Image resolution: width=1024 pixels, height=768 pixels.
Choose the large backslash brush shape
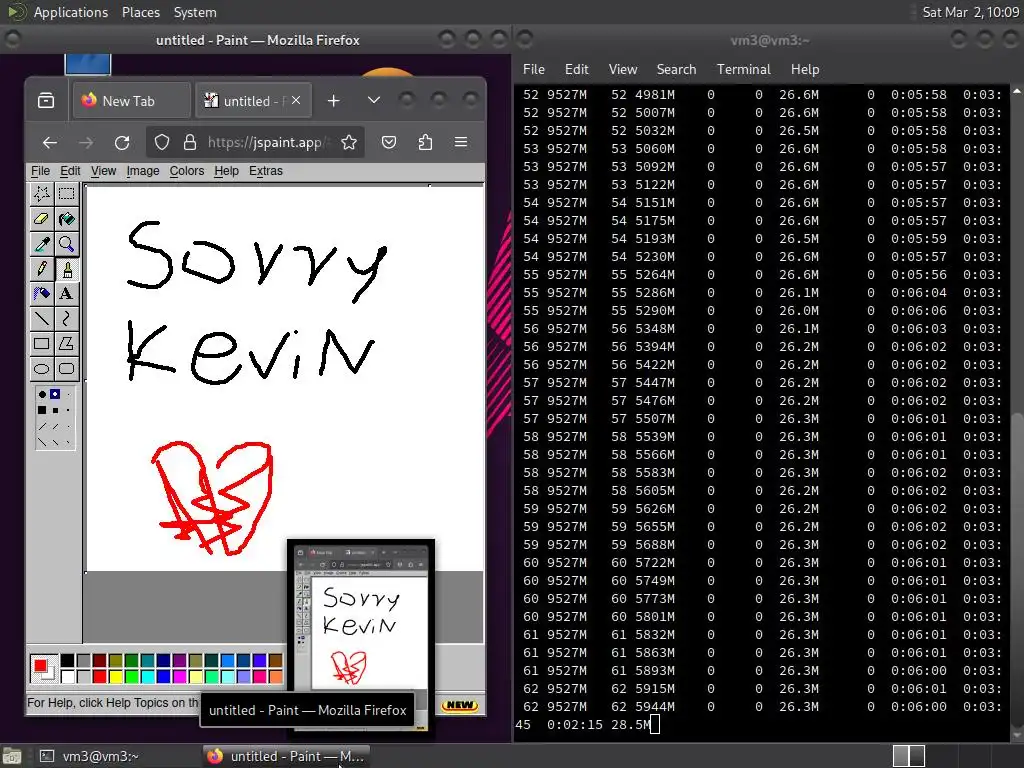pos(42,442)
